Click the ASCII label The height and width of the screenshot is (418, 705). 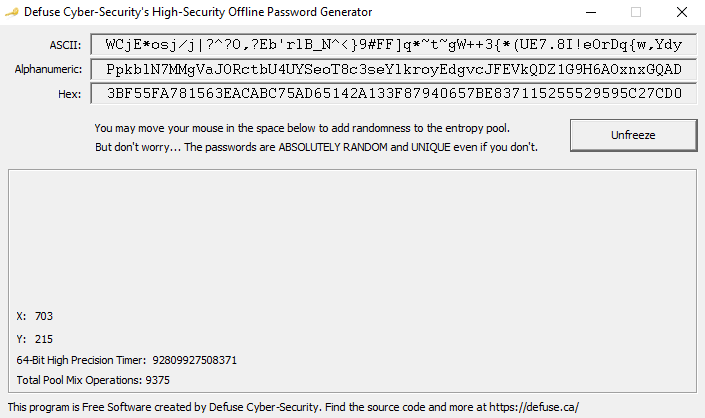65,45
